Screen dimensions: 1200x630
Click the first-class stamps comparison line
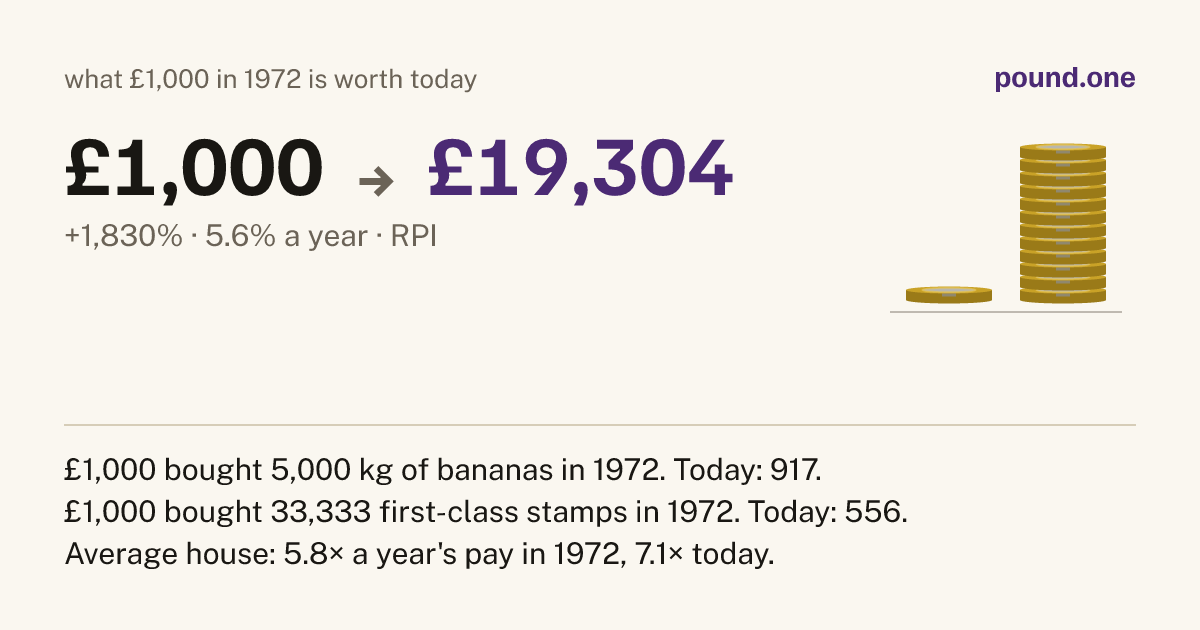point(486,511)
